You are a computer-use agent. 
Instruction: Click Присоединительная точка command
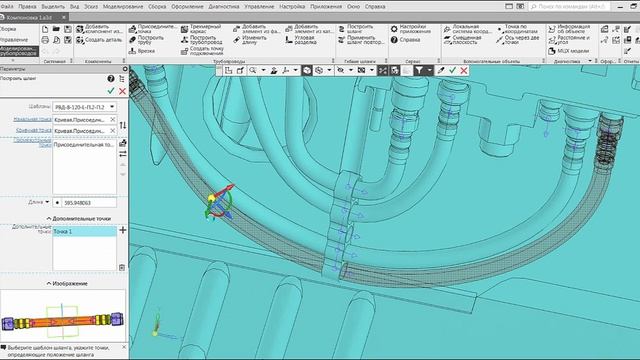pos(152,29)
